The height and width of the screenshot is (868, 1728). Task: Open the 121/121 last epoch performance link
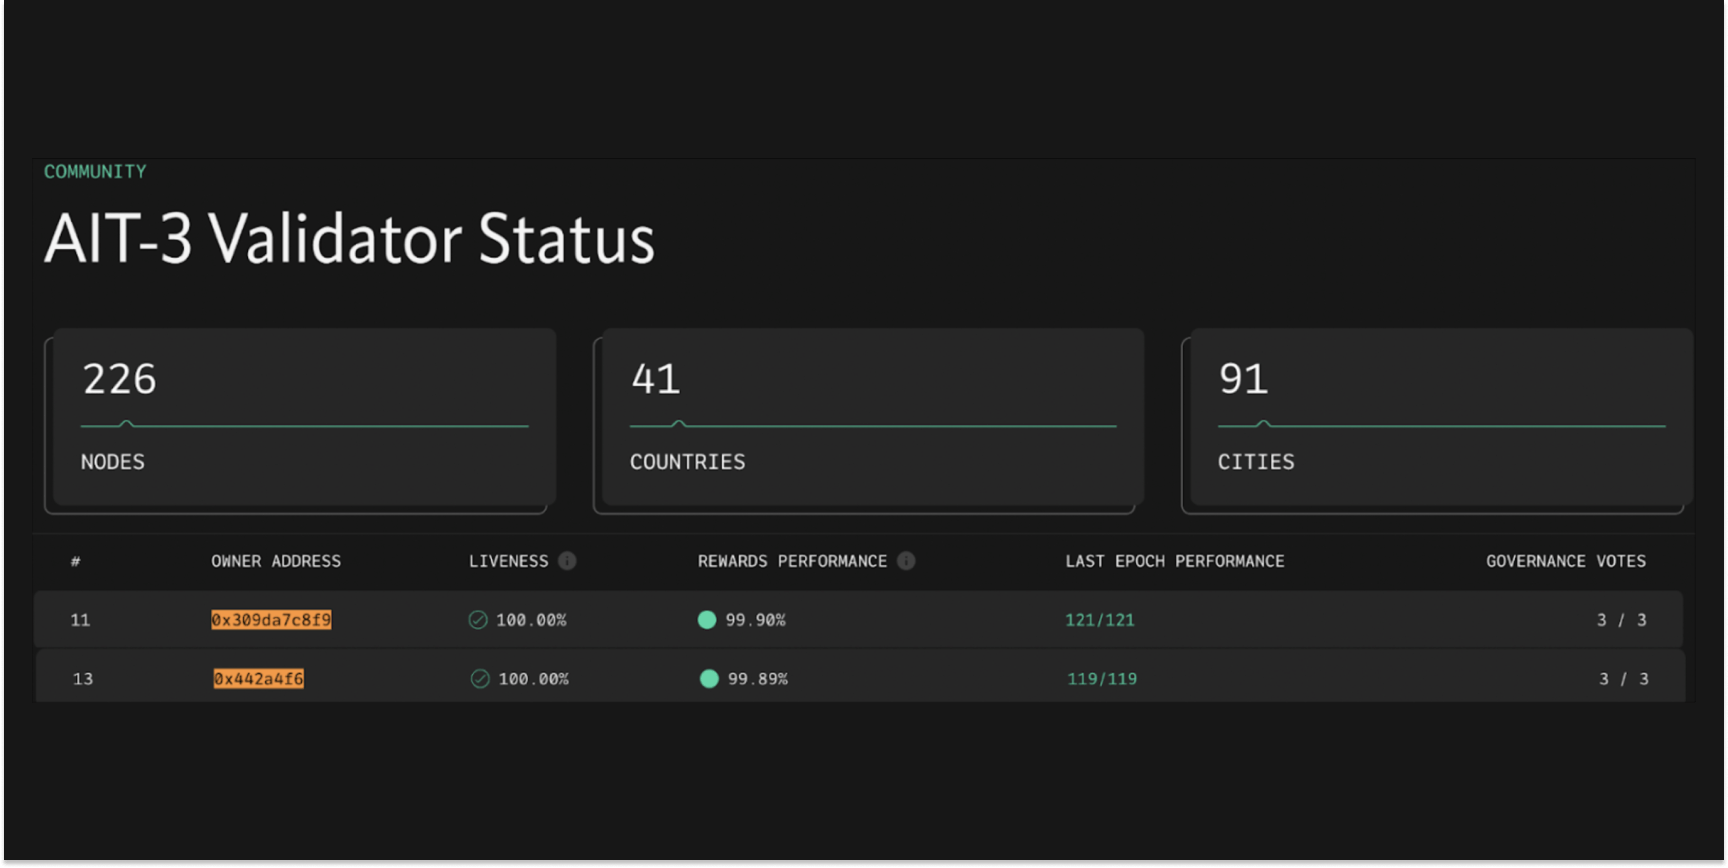1100,620
